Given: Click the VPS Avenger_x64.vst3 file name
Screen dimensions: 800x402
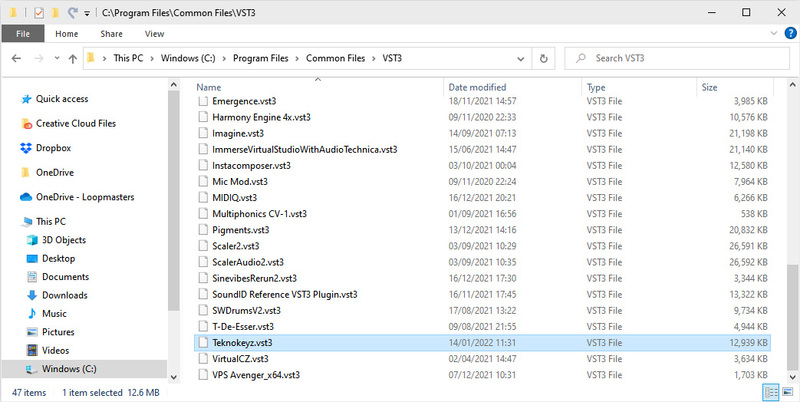Looking at the screenshot, I should point(256,375).
